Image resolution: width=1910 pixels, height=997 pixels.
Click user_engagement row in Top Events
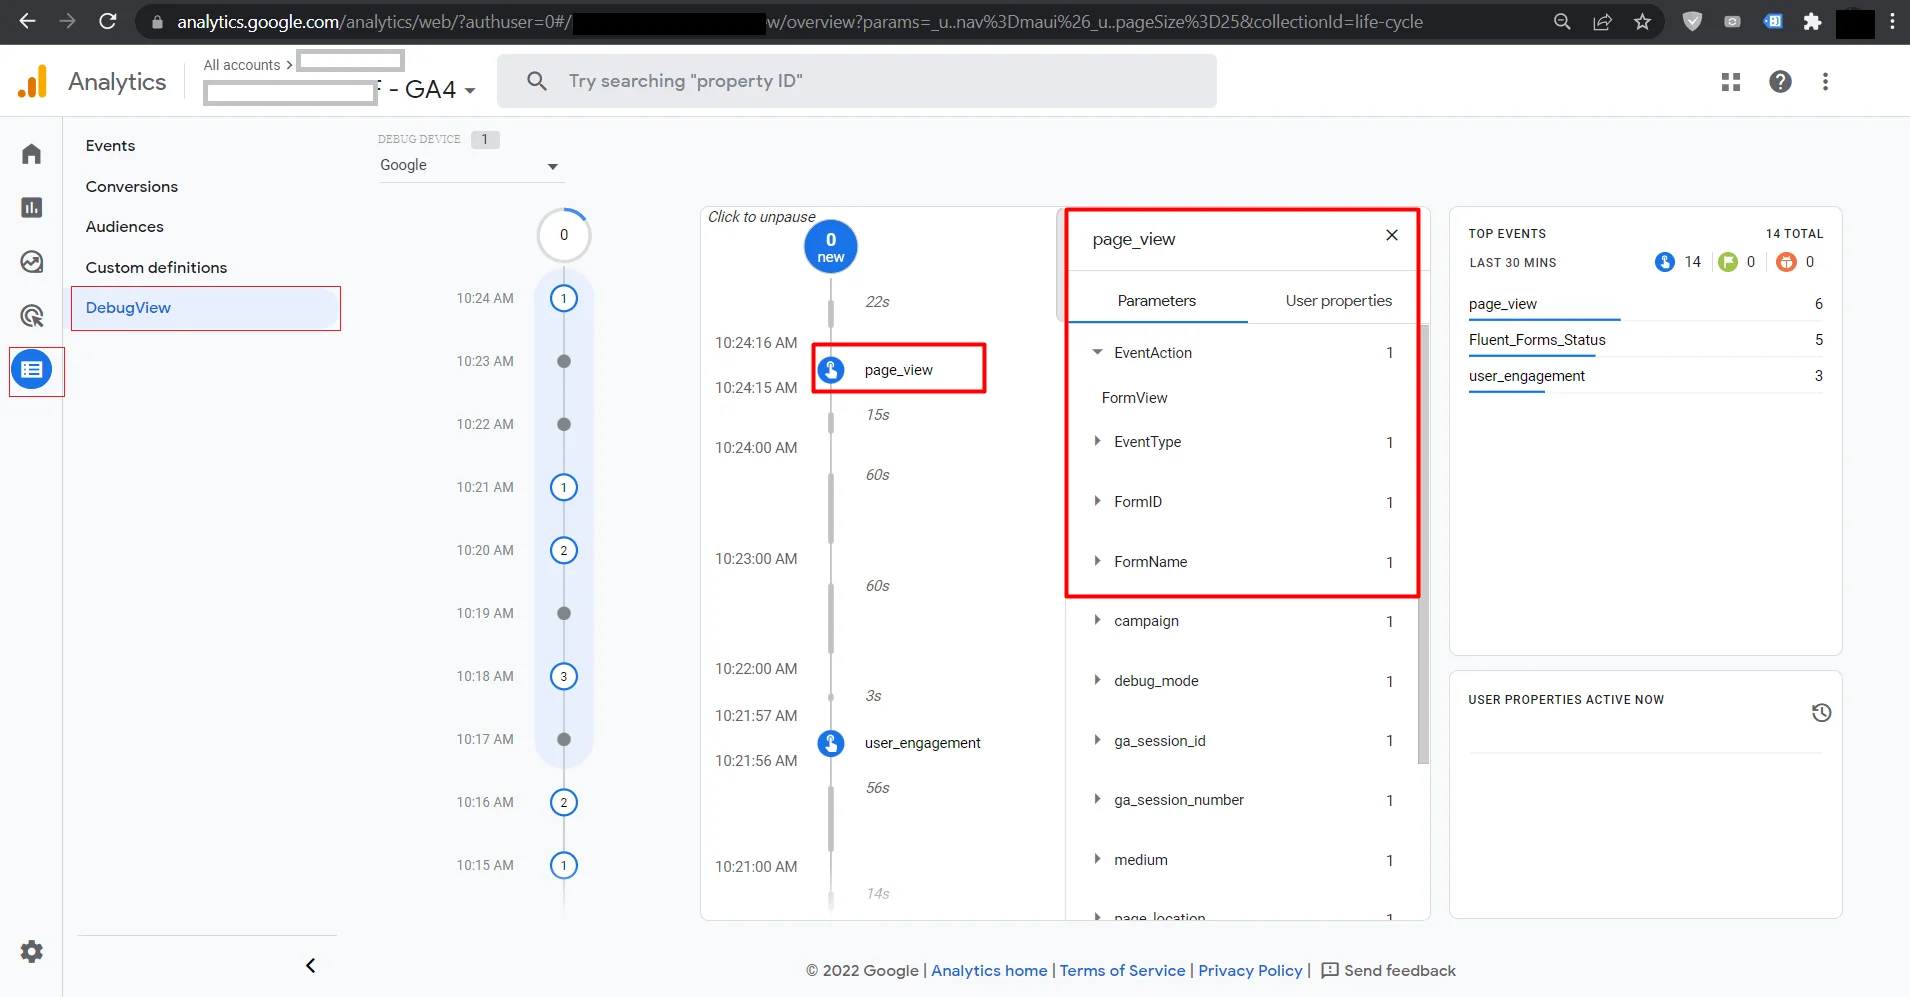(1645, 376)
